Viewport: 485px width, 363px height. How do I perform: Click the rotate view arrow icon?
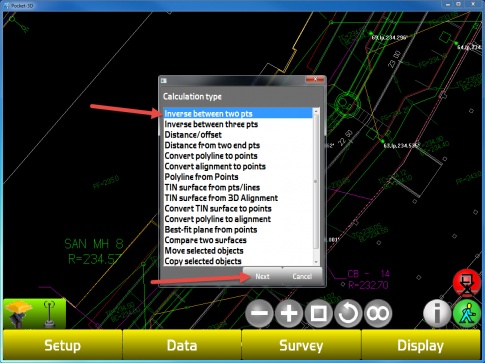pyautogui.click(x=348, y=313)
